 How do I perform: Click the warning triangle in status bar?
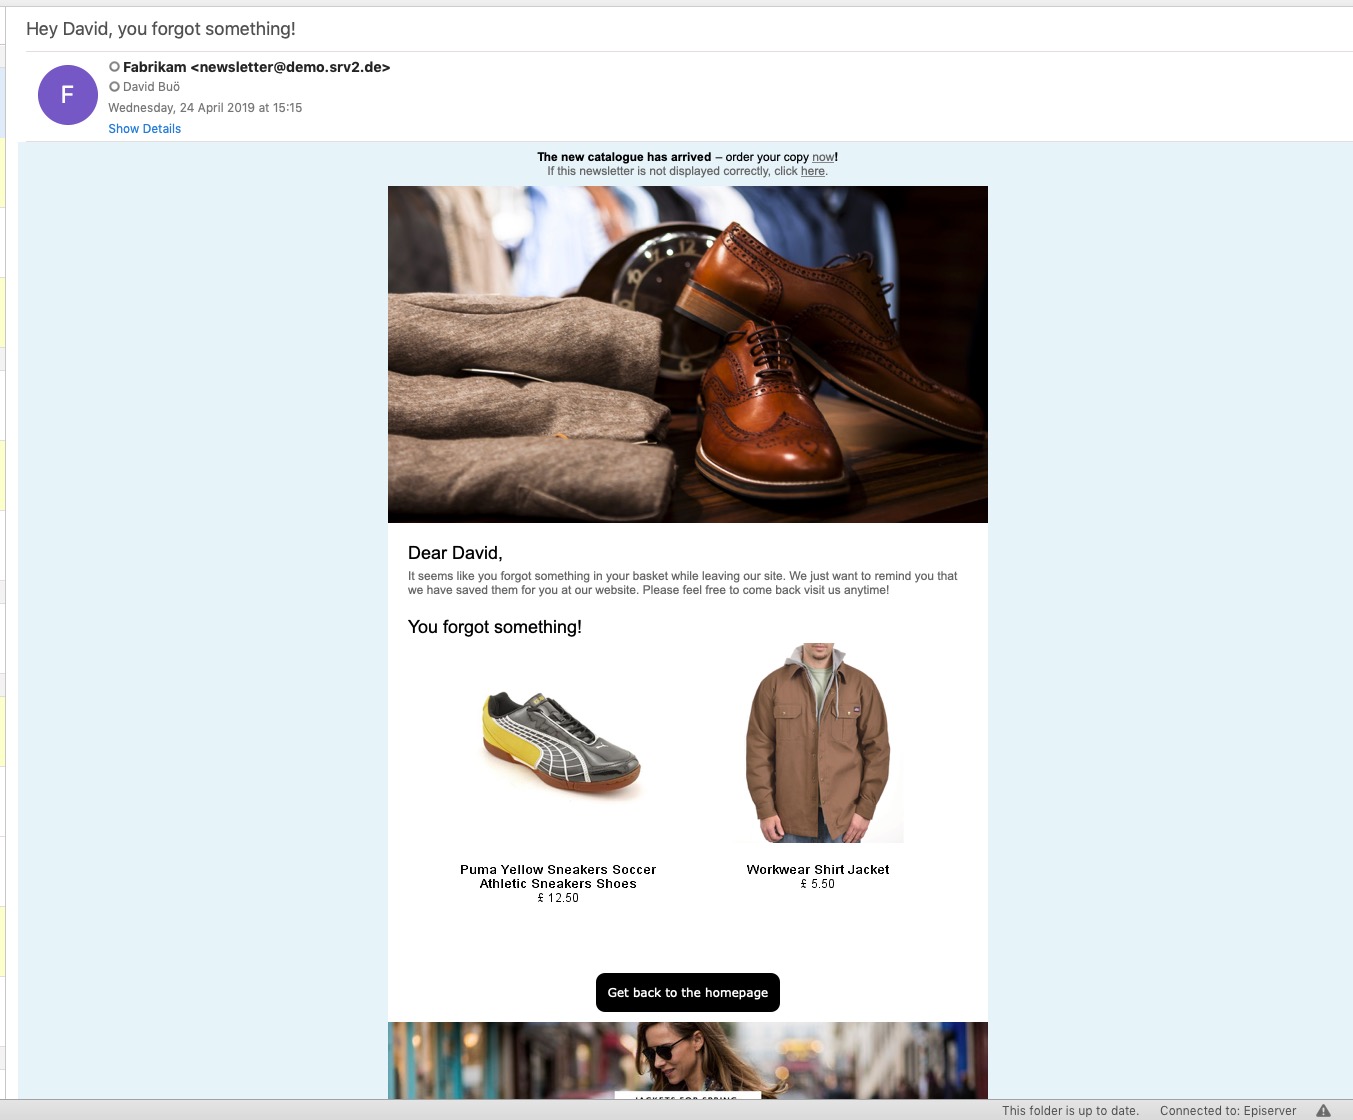(1323, 1110)
